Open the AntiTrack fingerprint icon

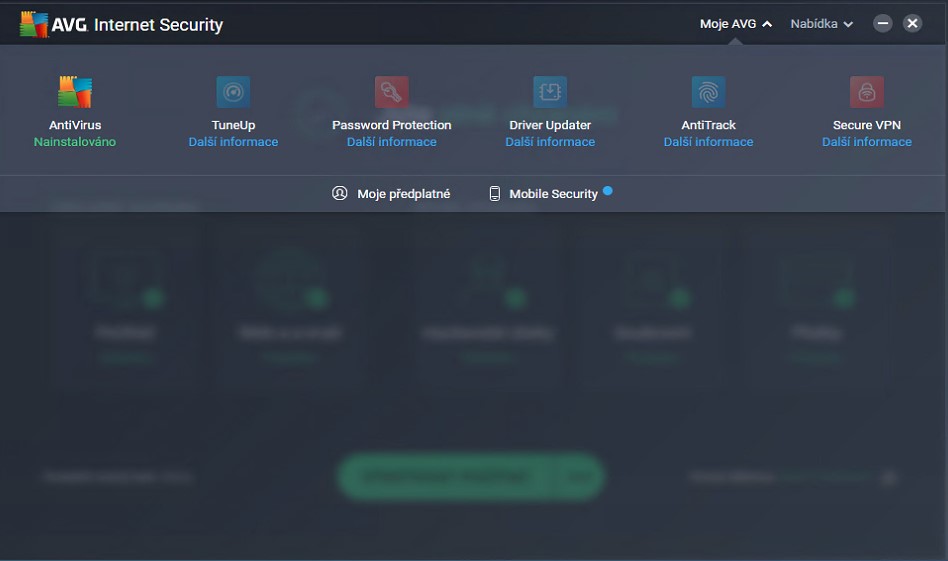(709, 92)
